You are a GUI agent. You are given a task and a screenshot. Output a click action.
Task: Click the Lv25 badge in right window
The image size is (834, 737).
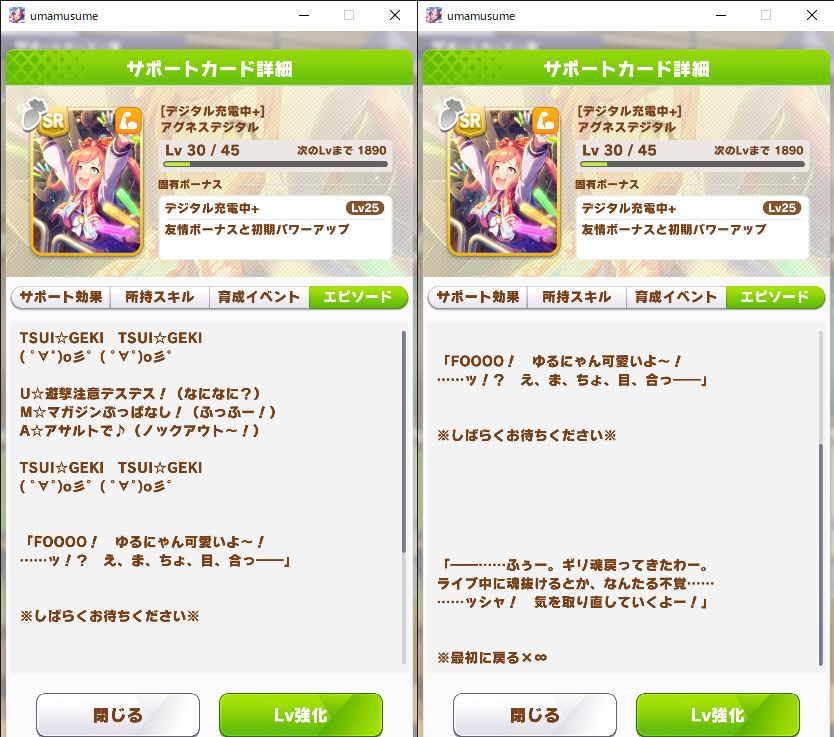(x=782, y=208)
